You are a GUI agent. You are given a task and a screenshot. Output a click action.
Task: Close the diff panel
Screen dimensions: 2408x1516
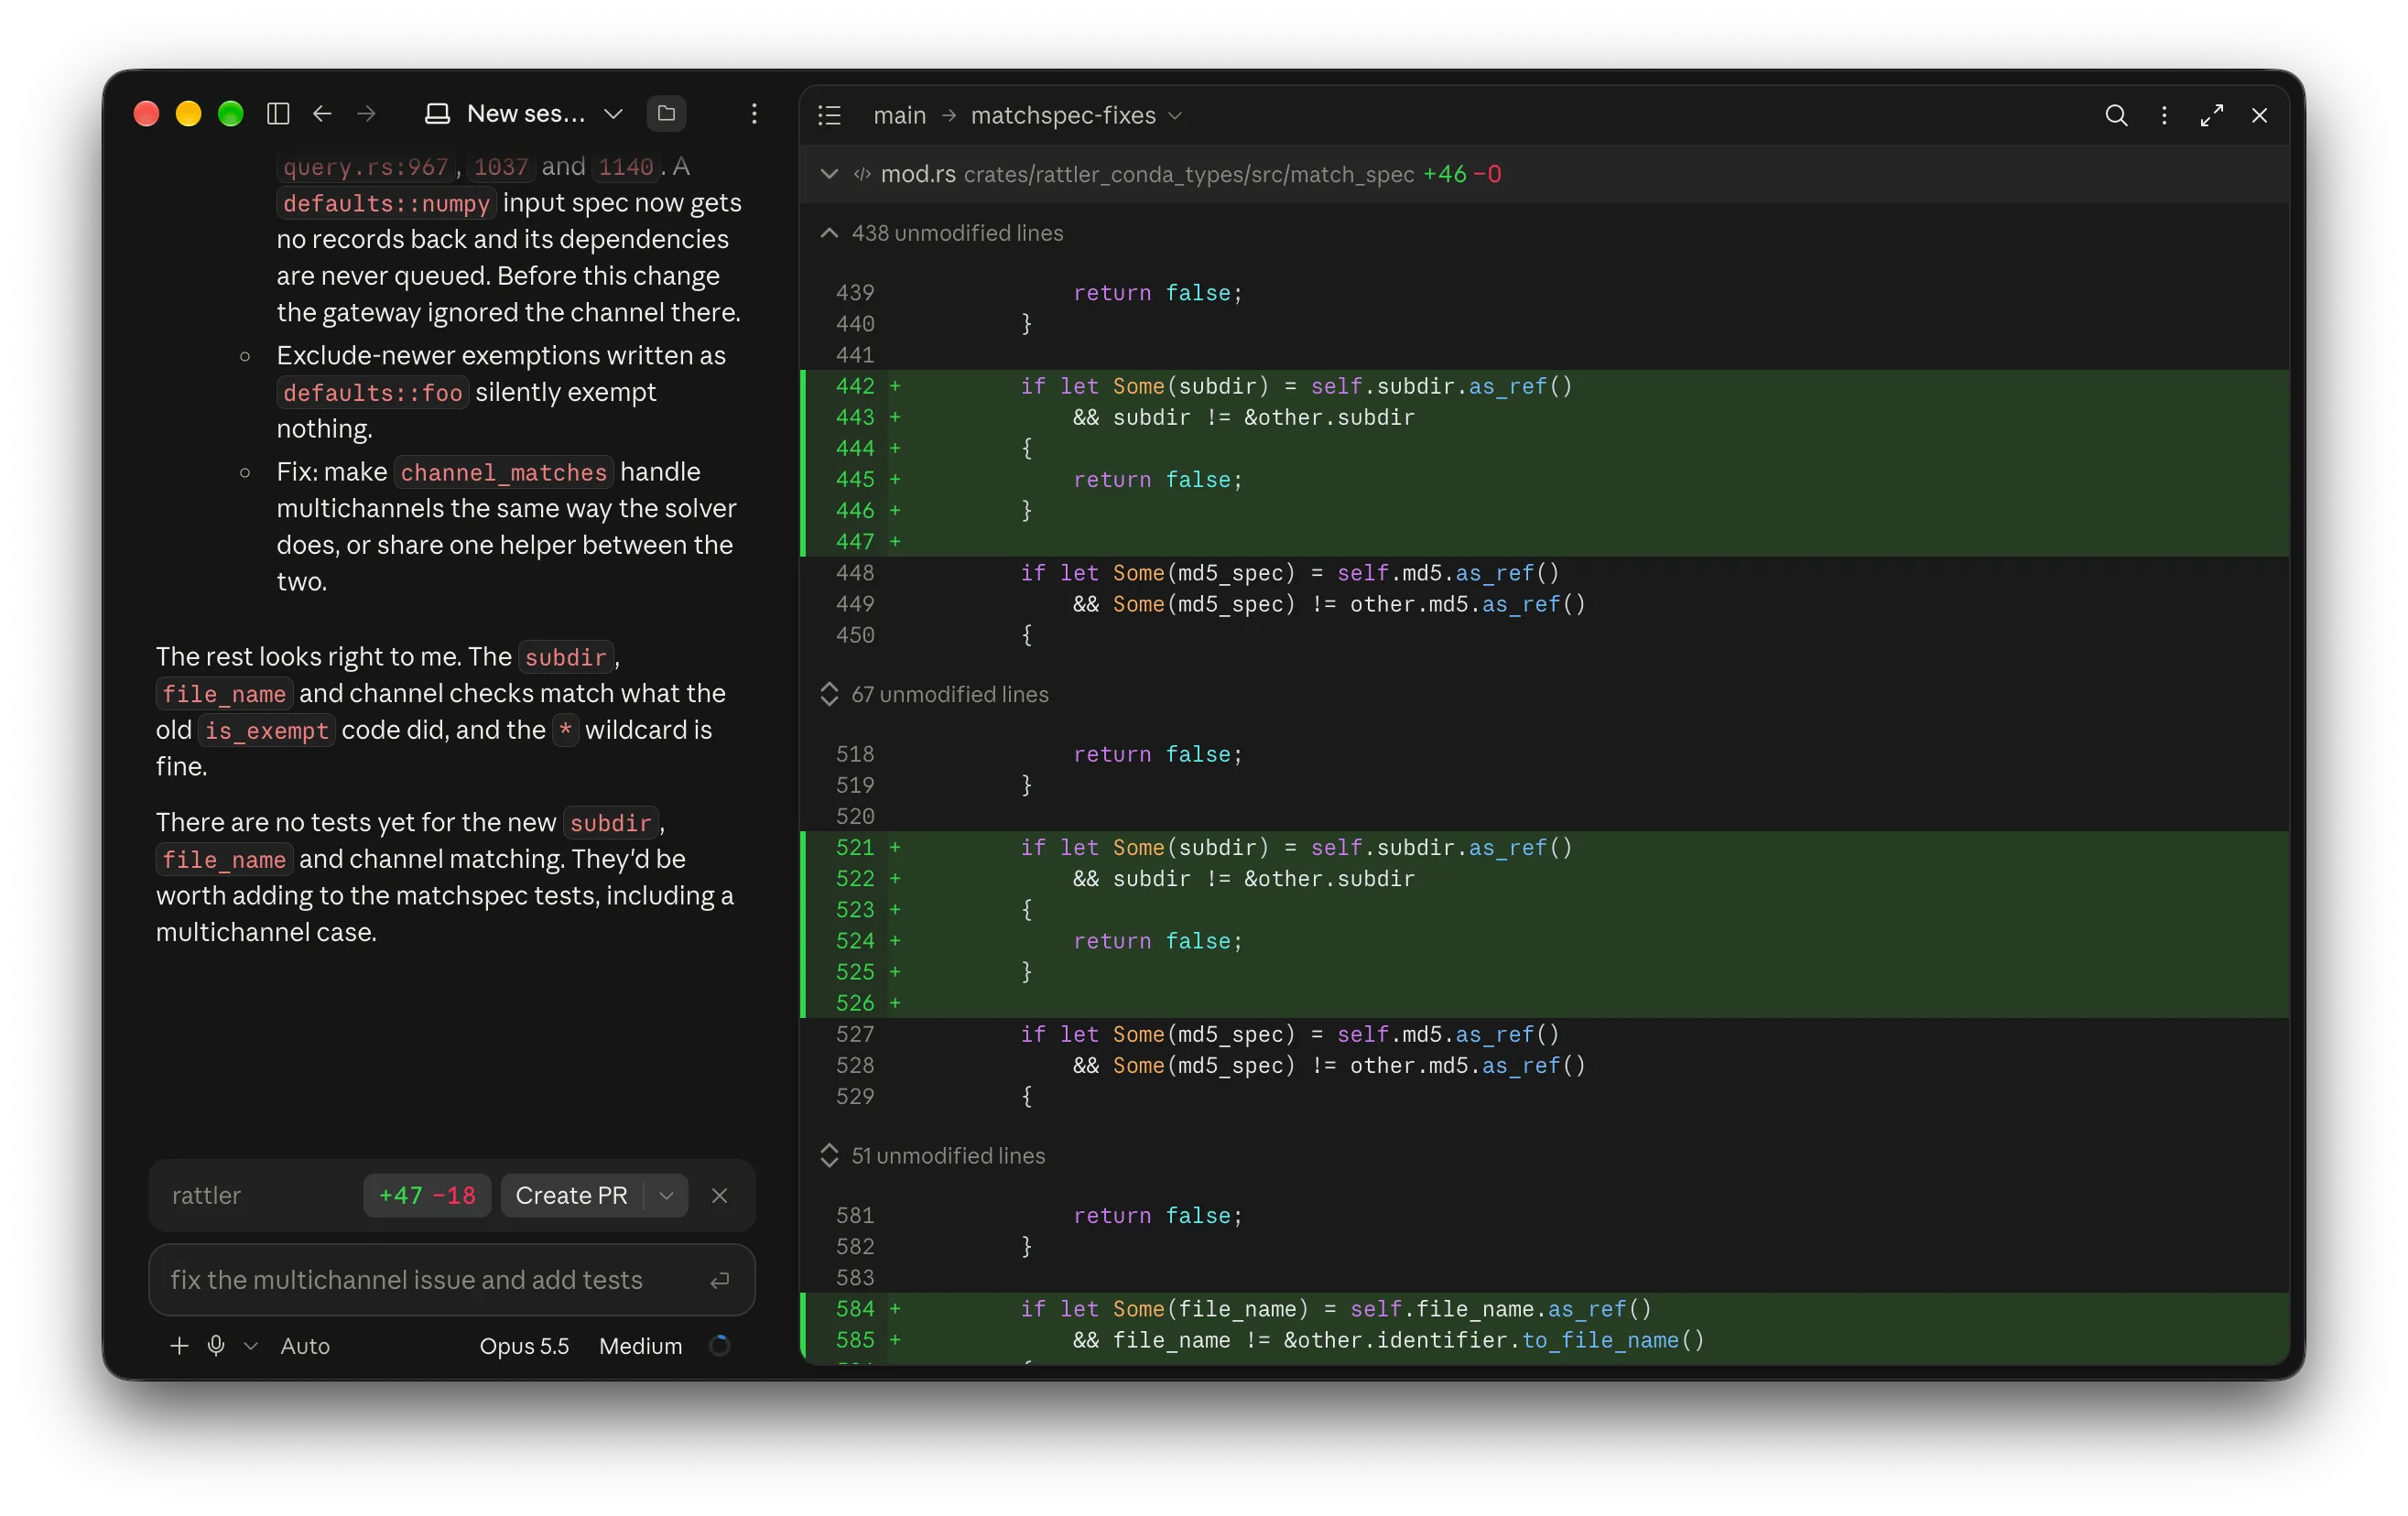(2259, 116)
